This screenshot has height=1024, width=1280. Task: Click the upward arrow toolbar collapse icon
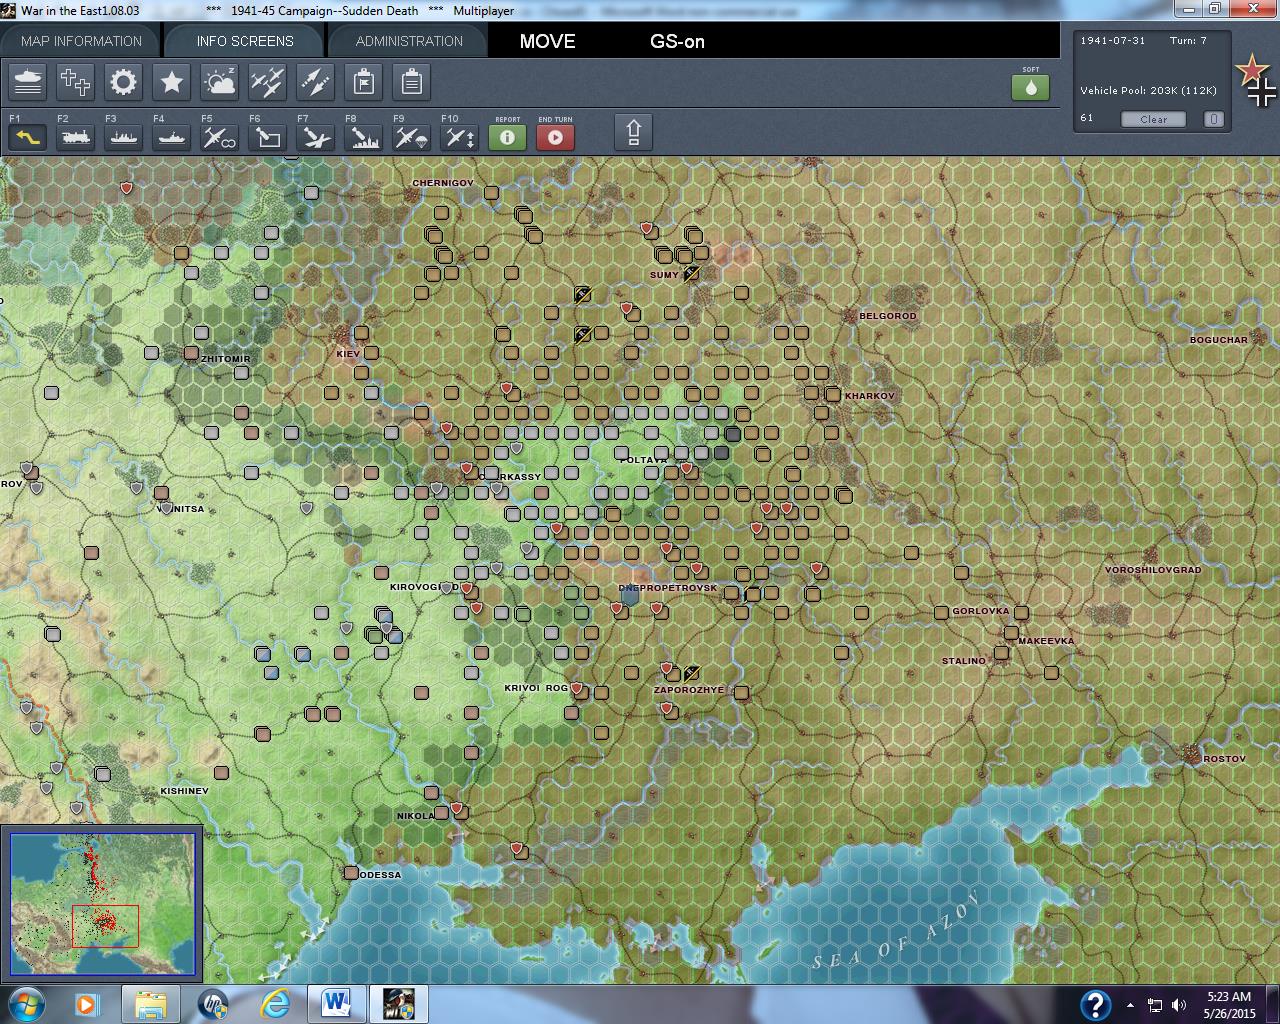(x=634, y=132)
